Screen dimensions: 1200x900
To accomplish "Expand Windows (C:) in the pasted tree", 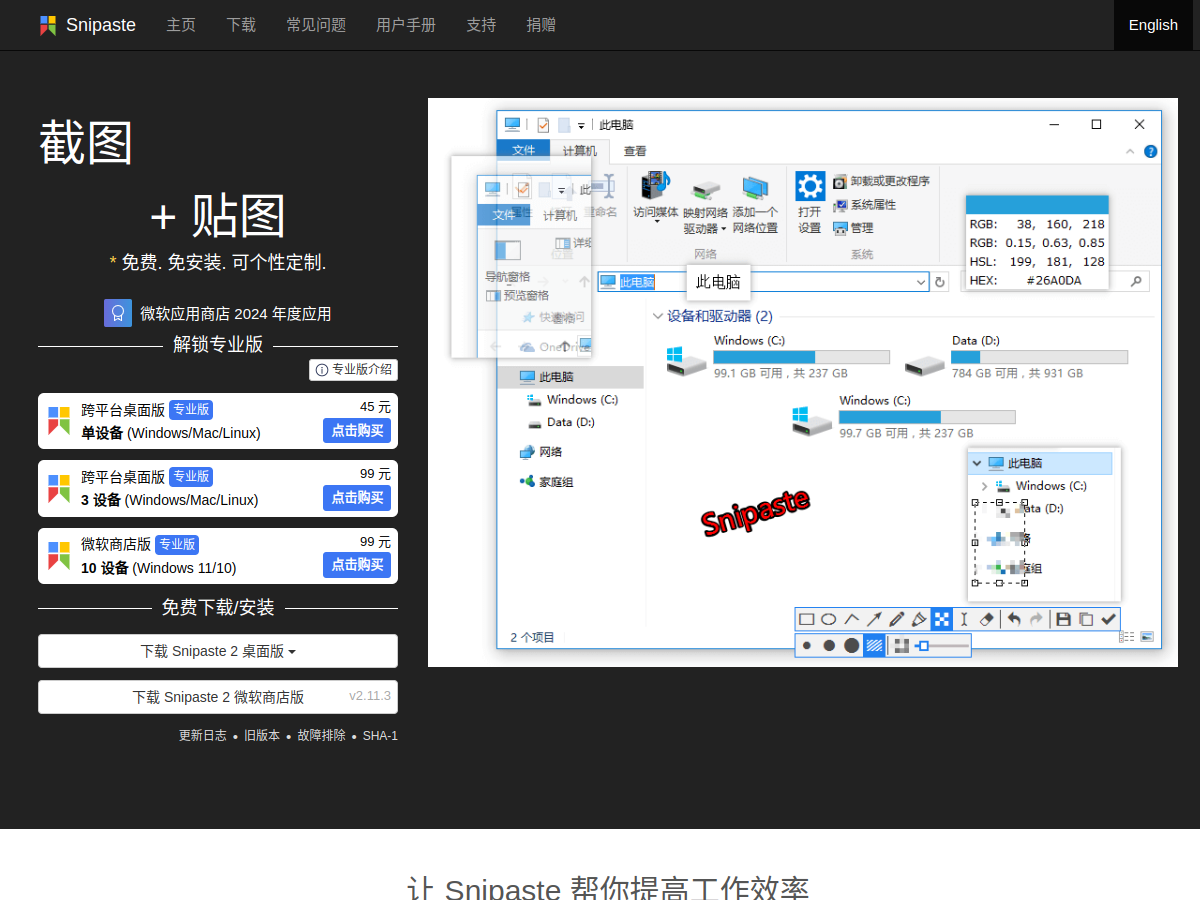I will pos(985,486).
